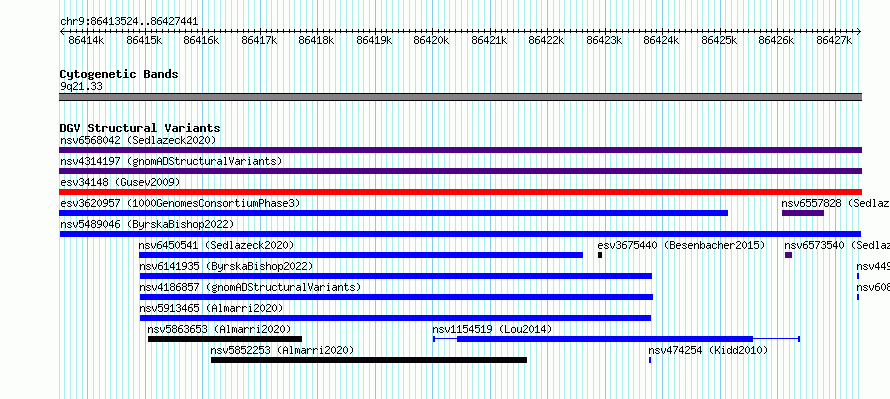Open esv3675440 (Besenbacher2015) label
The width and height of the screenshot is (890, 399).
pos(681,245)
